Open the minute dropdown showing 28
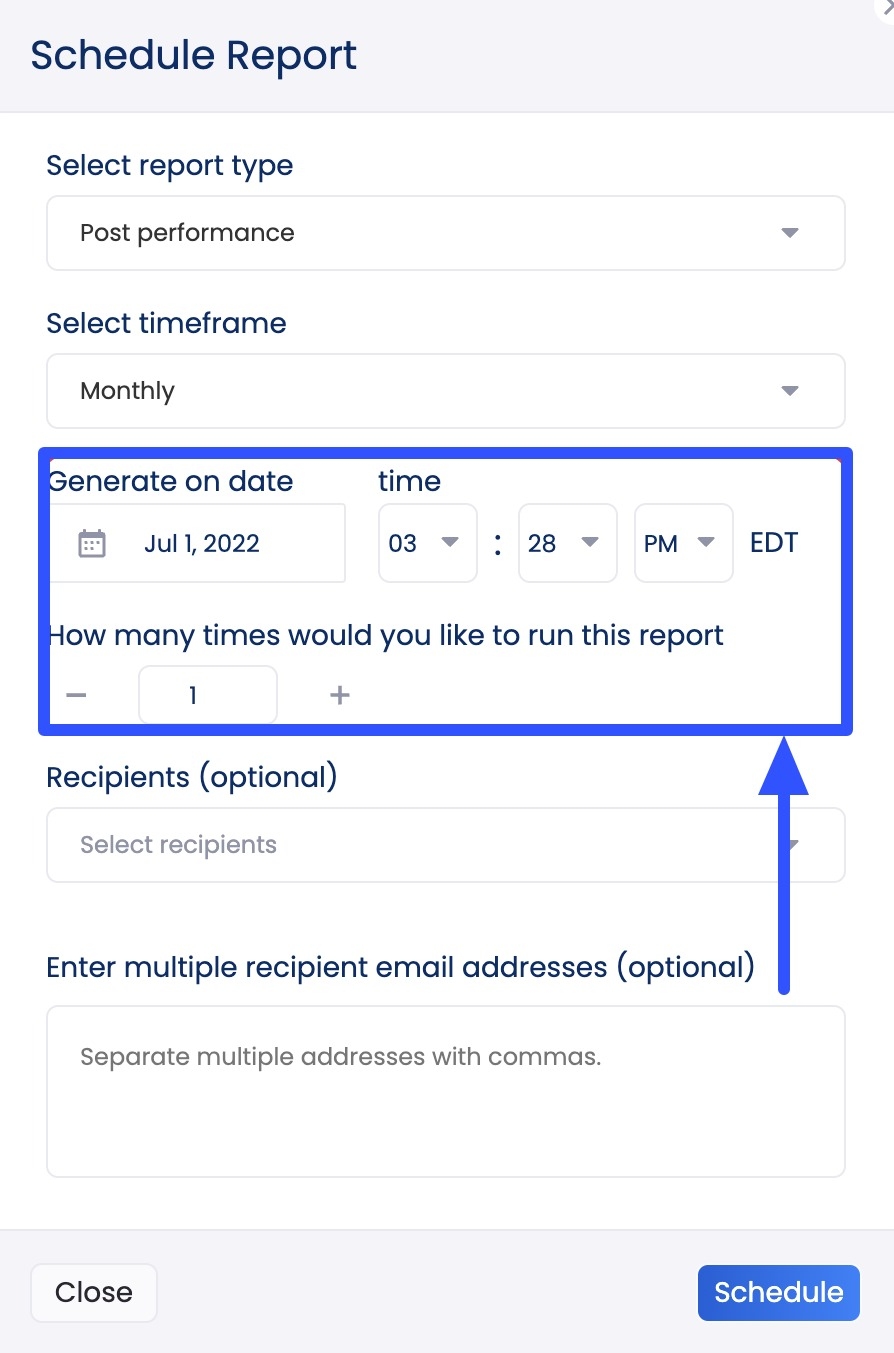The image size is (894, 1353). [x=567, y=543]
